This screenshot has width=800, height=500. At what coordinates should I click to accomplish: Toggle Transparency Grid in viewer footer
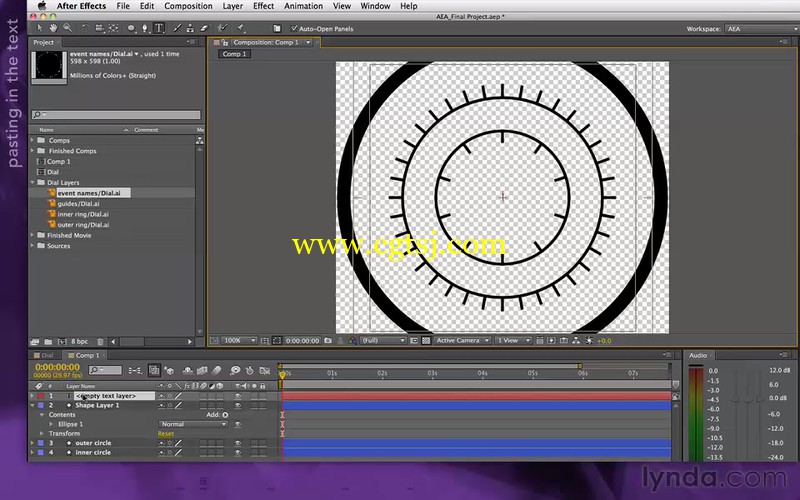tap(426, 340)
